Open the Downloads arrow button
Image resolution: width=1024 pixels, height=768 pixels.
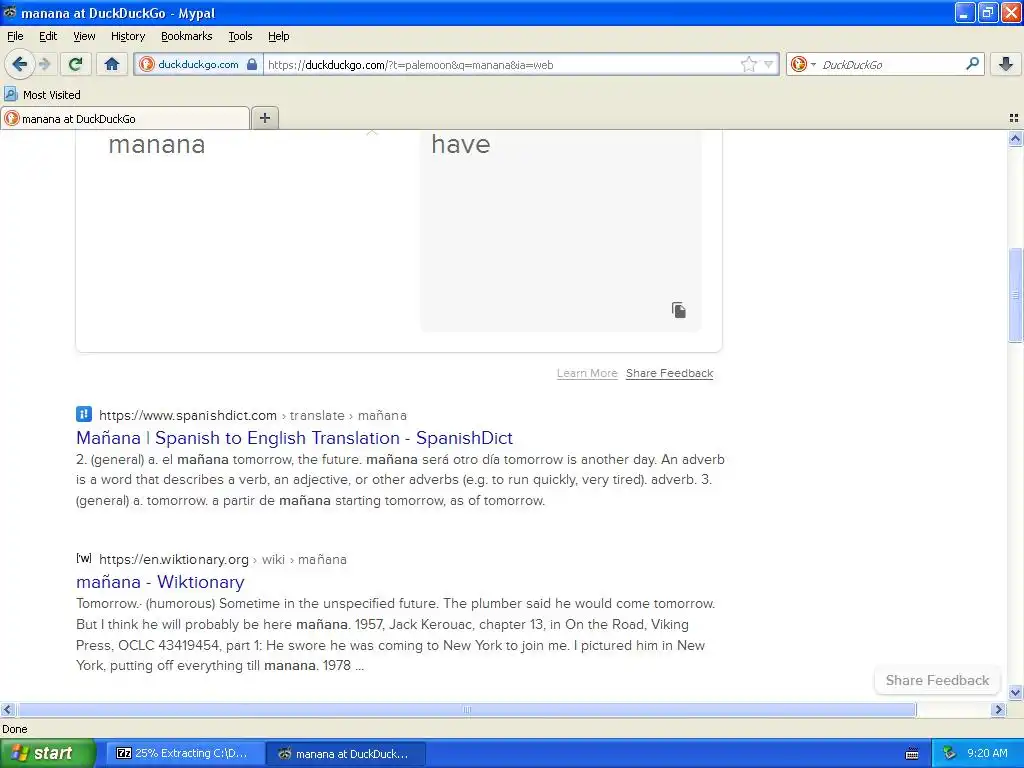[1006, 64]
